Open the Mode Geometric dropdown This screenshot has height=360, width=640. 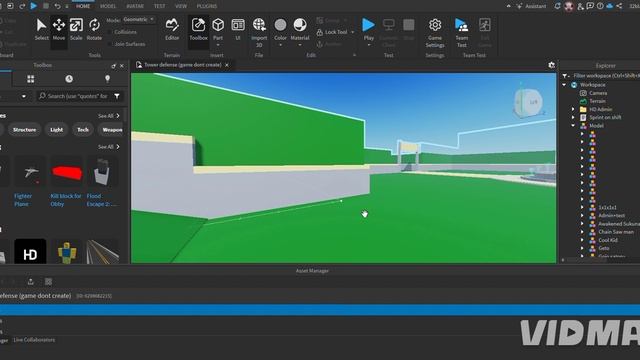[x=139, y=20]
